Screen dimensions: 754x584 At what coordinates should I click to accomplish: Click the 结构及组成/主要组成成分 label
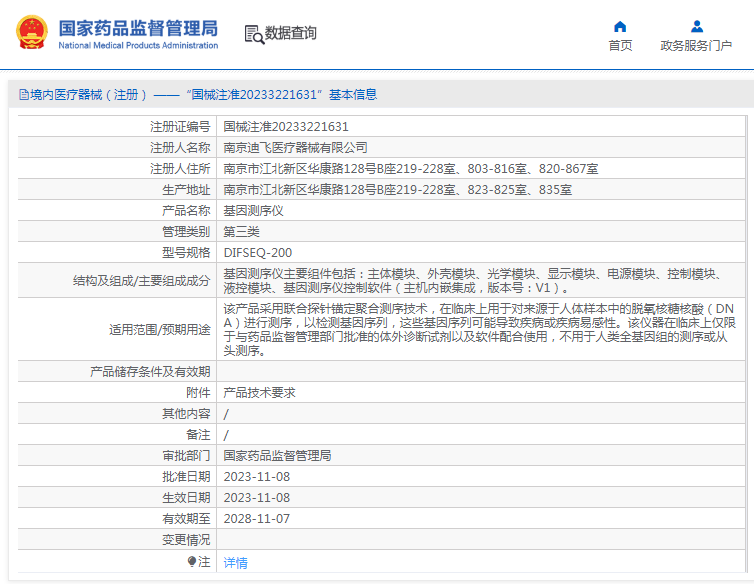[x=142, y=281]
